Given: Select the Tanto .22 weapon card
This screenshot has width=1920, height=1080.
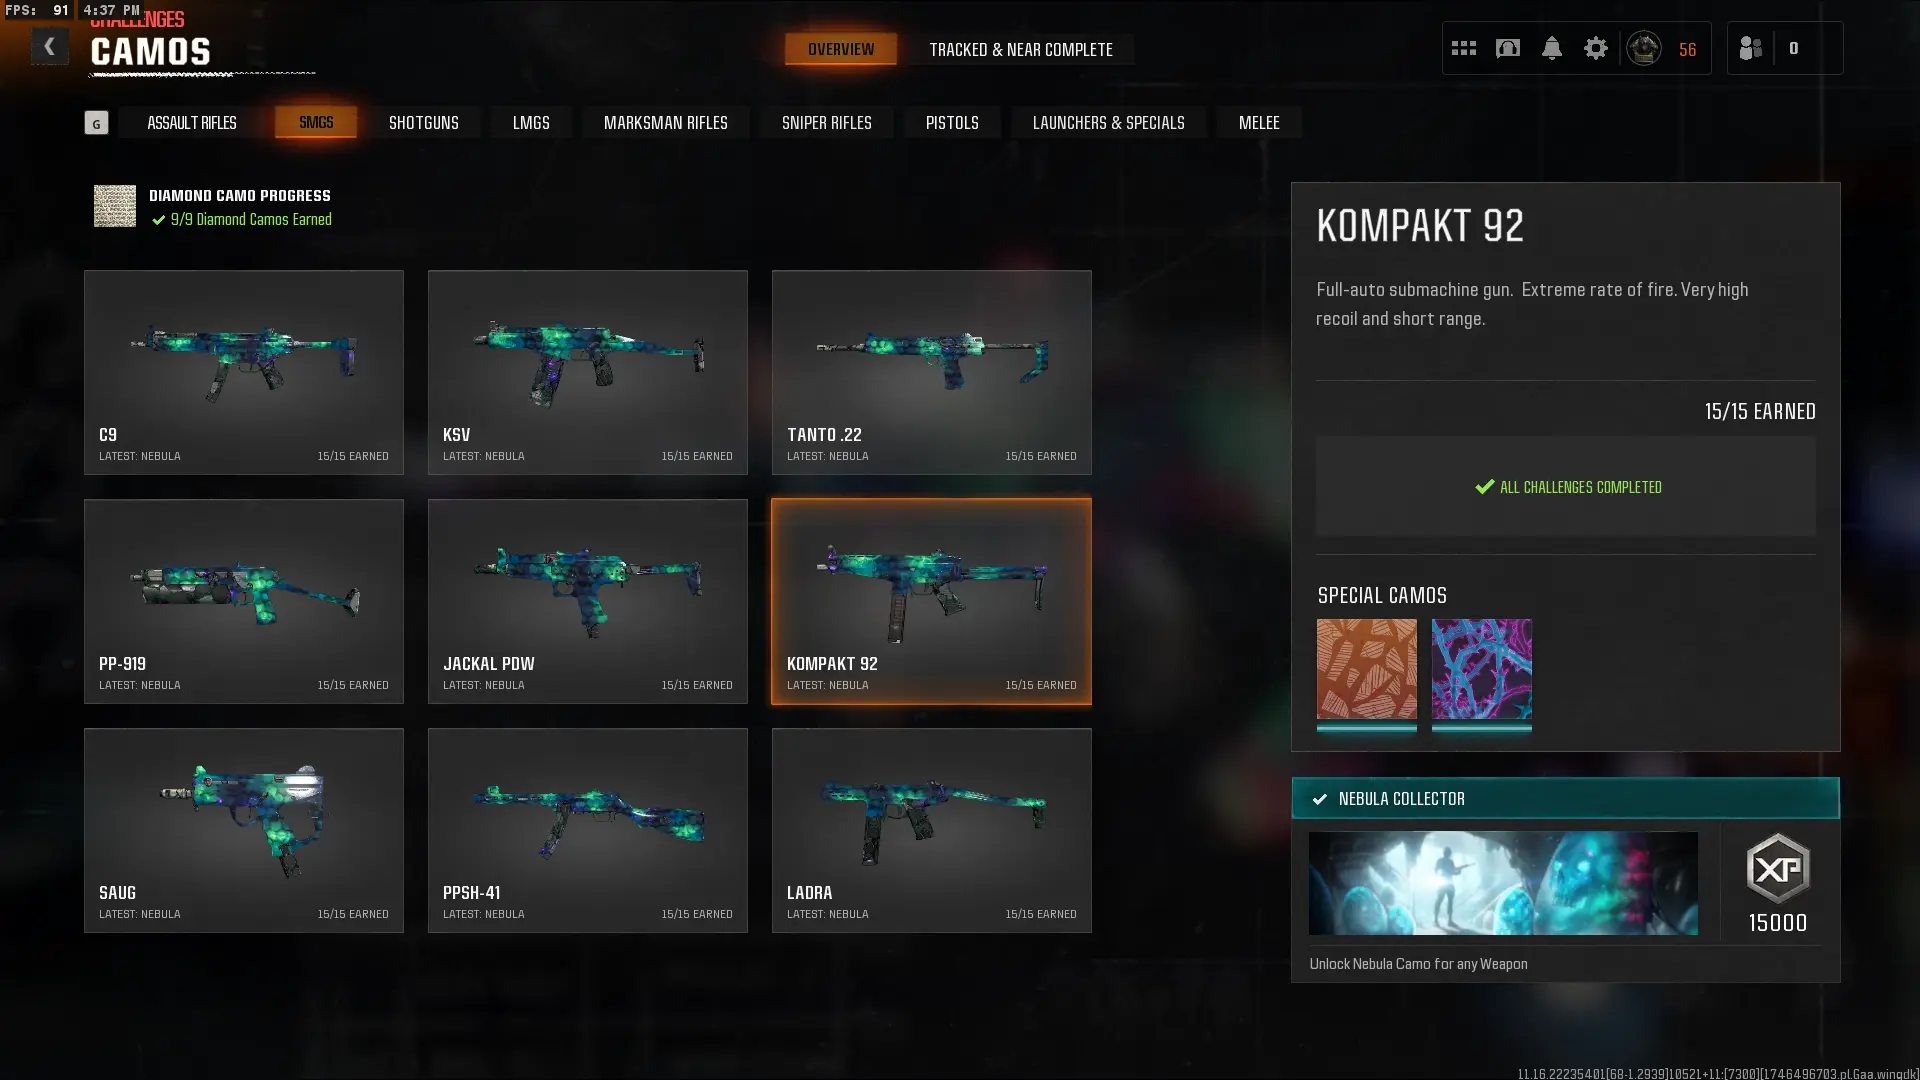Looking at the screenshot, I should 931,372.
